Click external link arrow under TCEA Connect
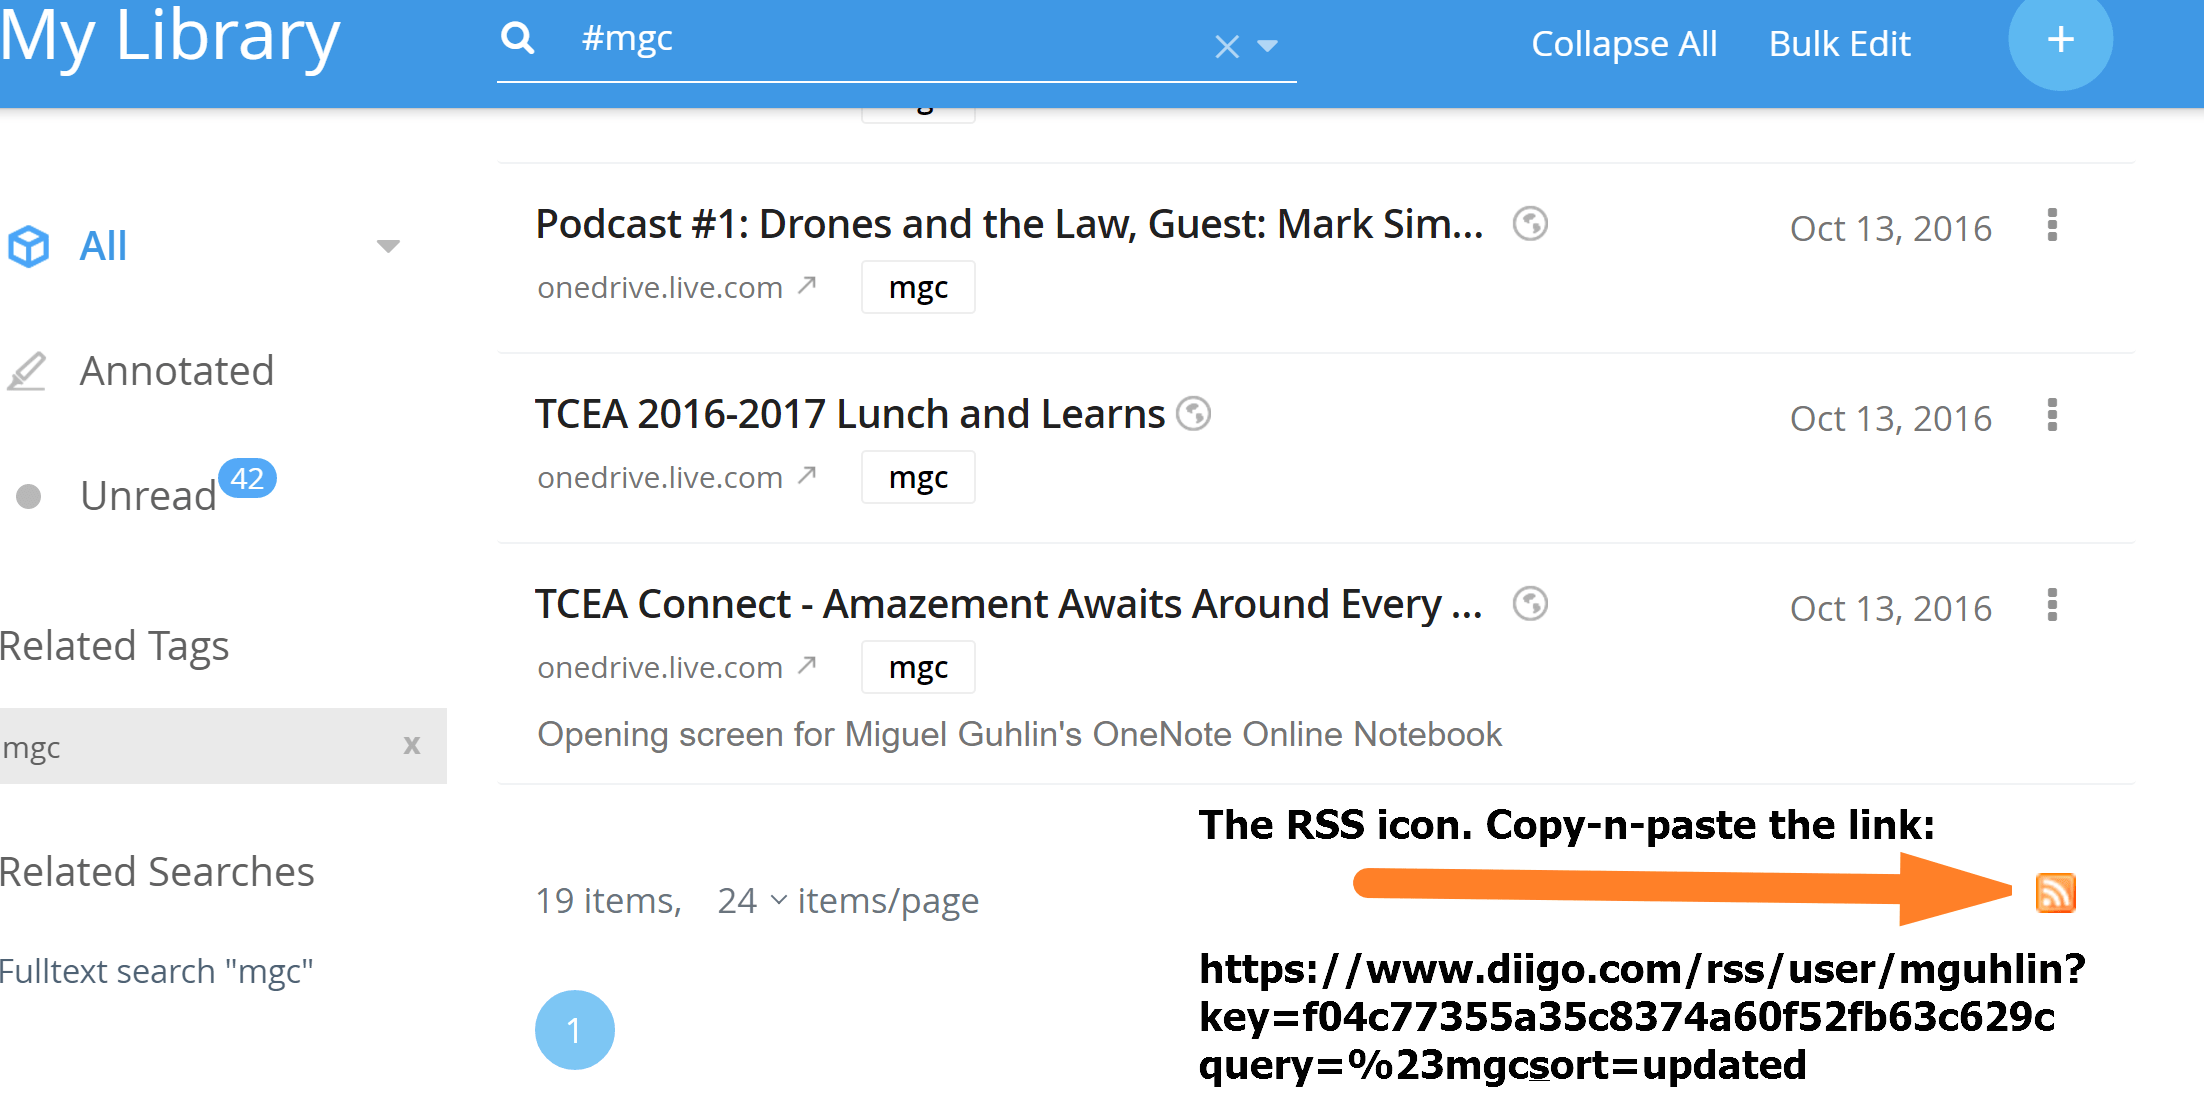Viewport: 2204px width, 1113px height. [x=807, y=666]
